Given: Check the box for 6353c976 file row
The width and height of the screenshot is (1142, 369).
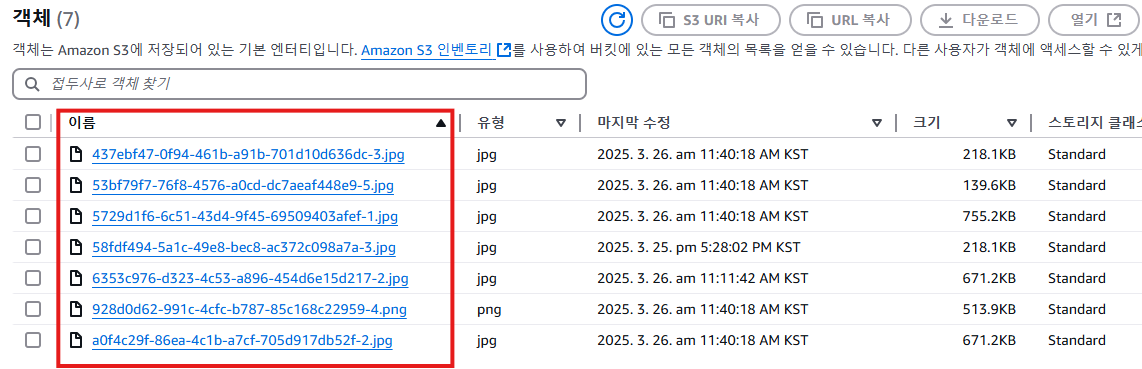Looking at the screenshot, I should pos(33,278).
